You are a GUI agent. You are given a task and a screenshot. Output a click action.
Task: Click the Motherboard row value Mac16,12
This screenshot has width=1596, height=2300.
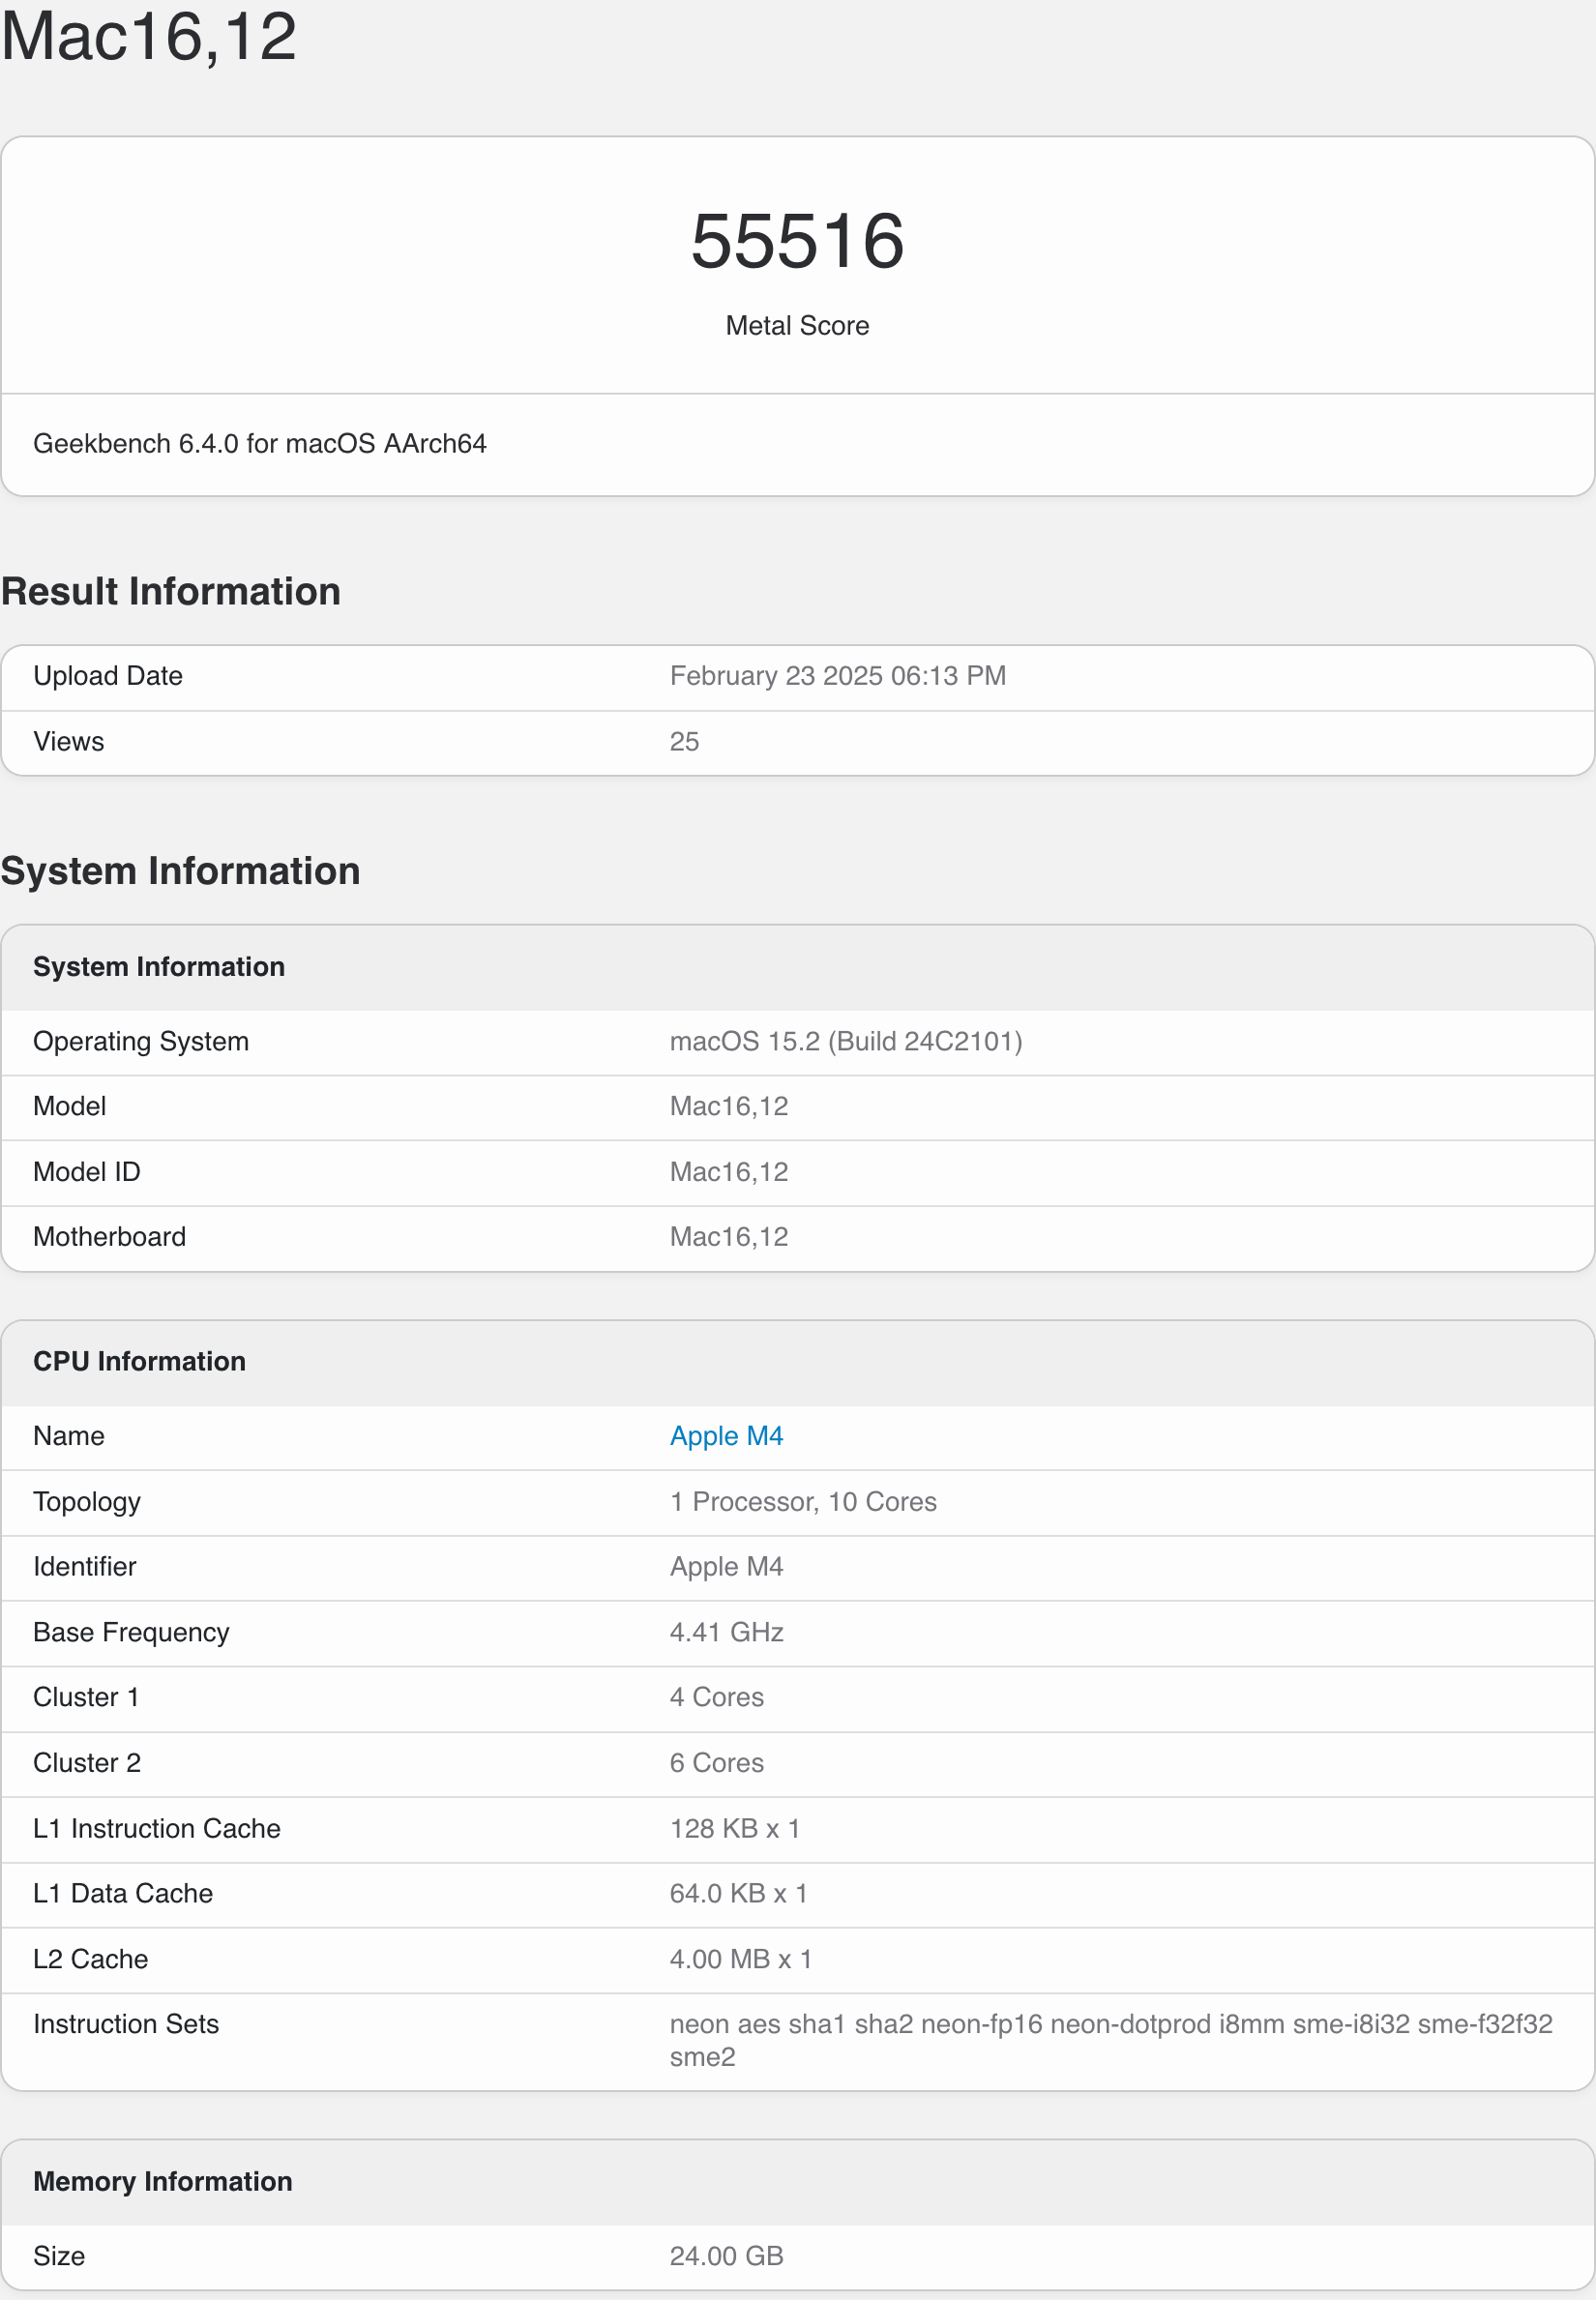click(729, 1237)
